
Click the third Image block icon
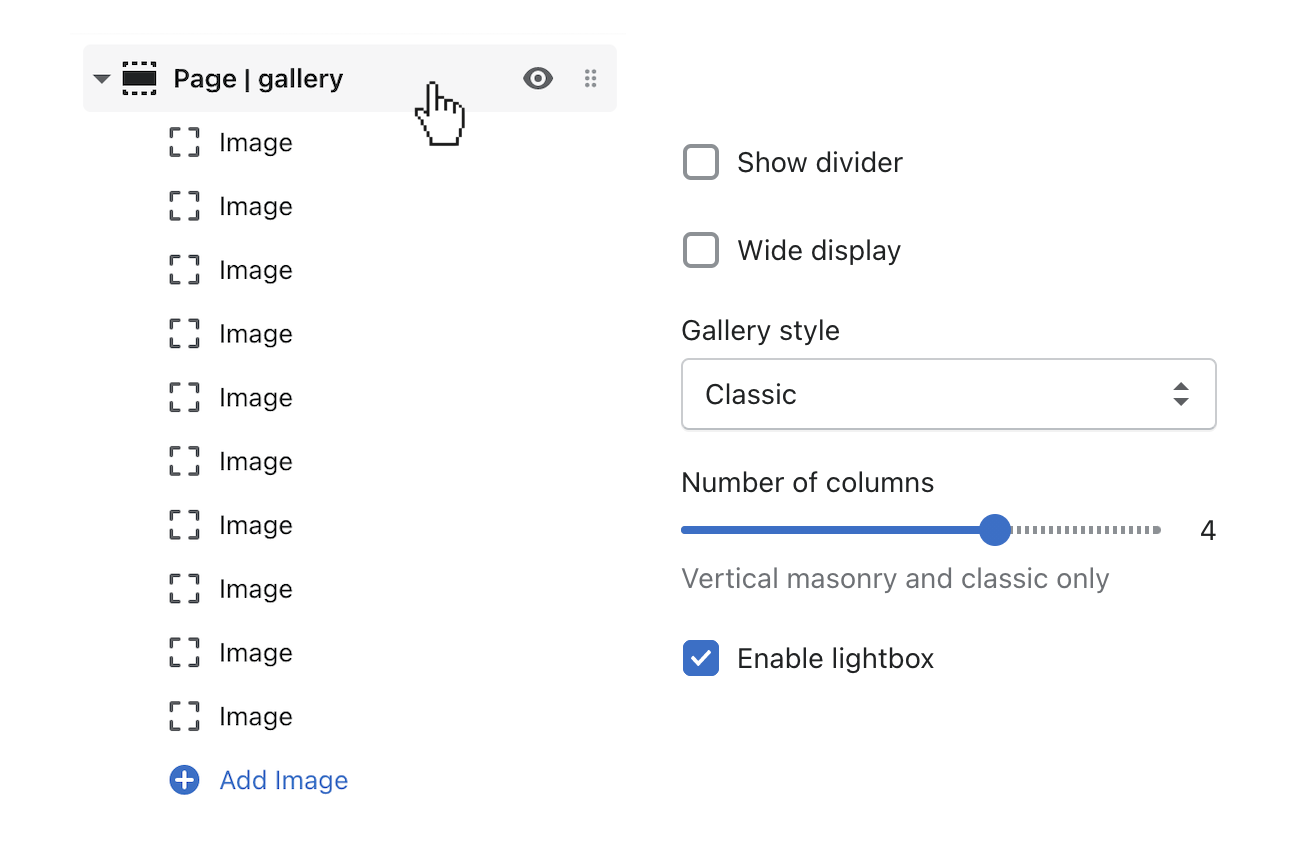point(185,270)
